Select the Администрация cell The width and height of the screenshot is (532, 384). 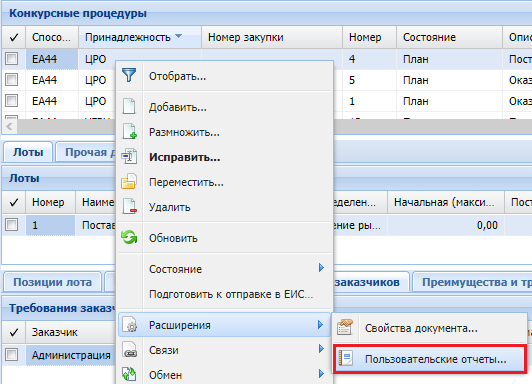[71, 355]
